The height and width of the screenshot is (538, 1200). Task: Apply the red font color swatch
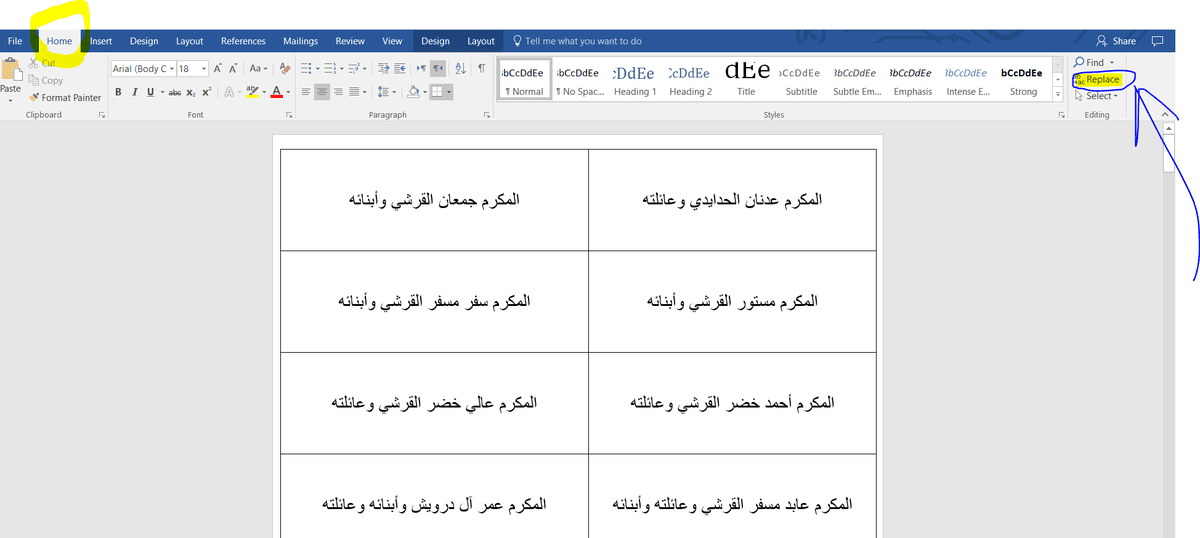pyautogui.click(x=274, y=92)
